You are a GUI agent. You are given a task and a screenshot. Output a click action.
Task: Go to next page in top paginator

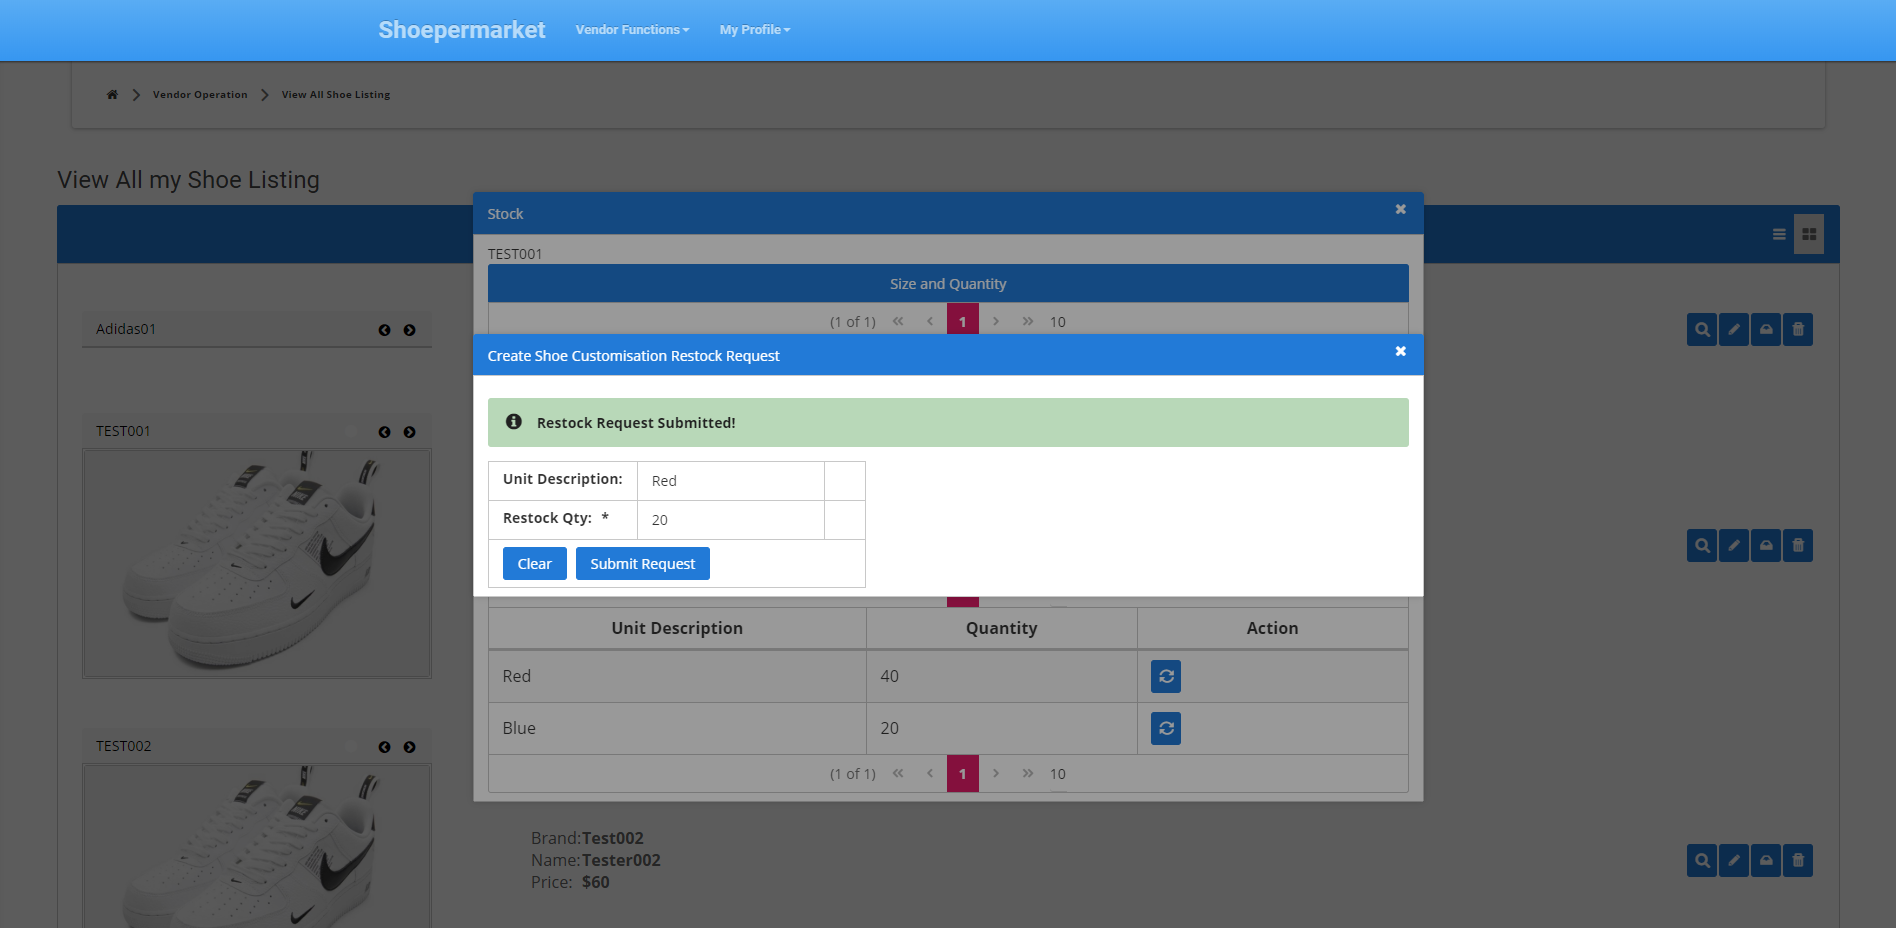point(996,321)
